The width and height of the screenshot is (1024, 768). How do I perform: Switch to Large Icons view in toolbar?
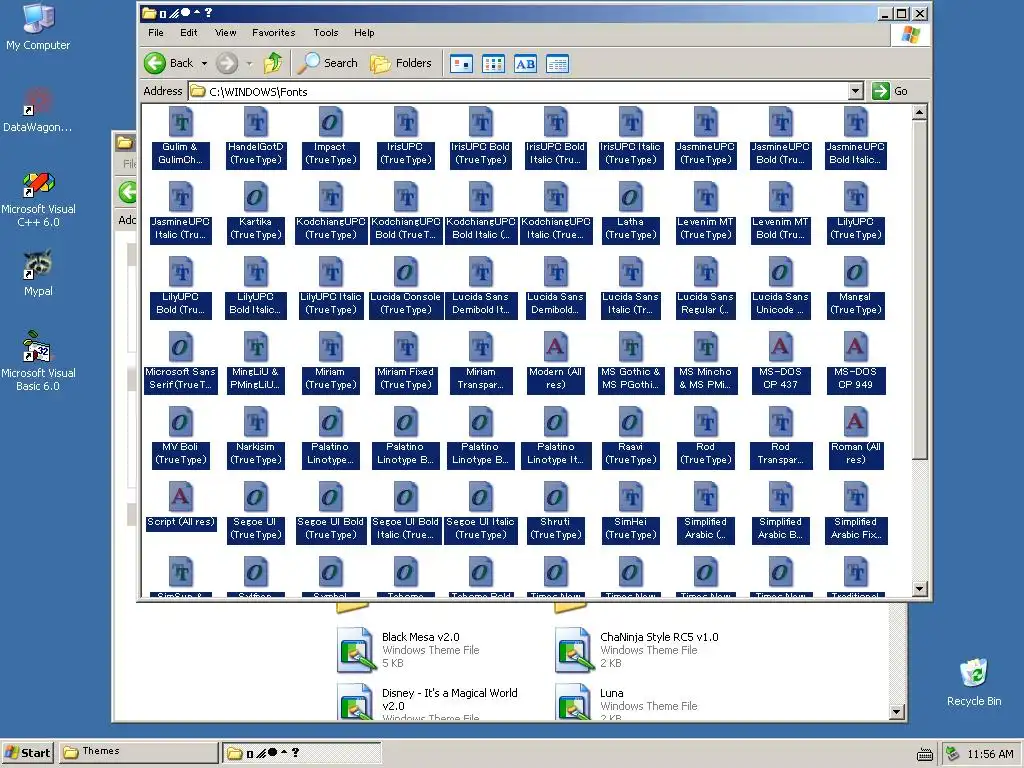[x=462, y=64]
